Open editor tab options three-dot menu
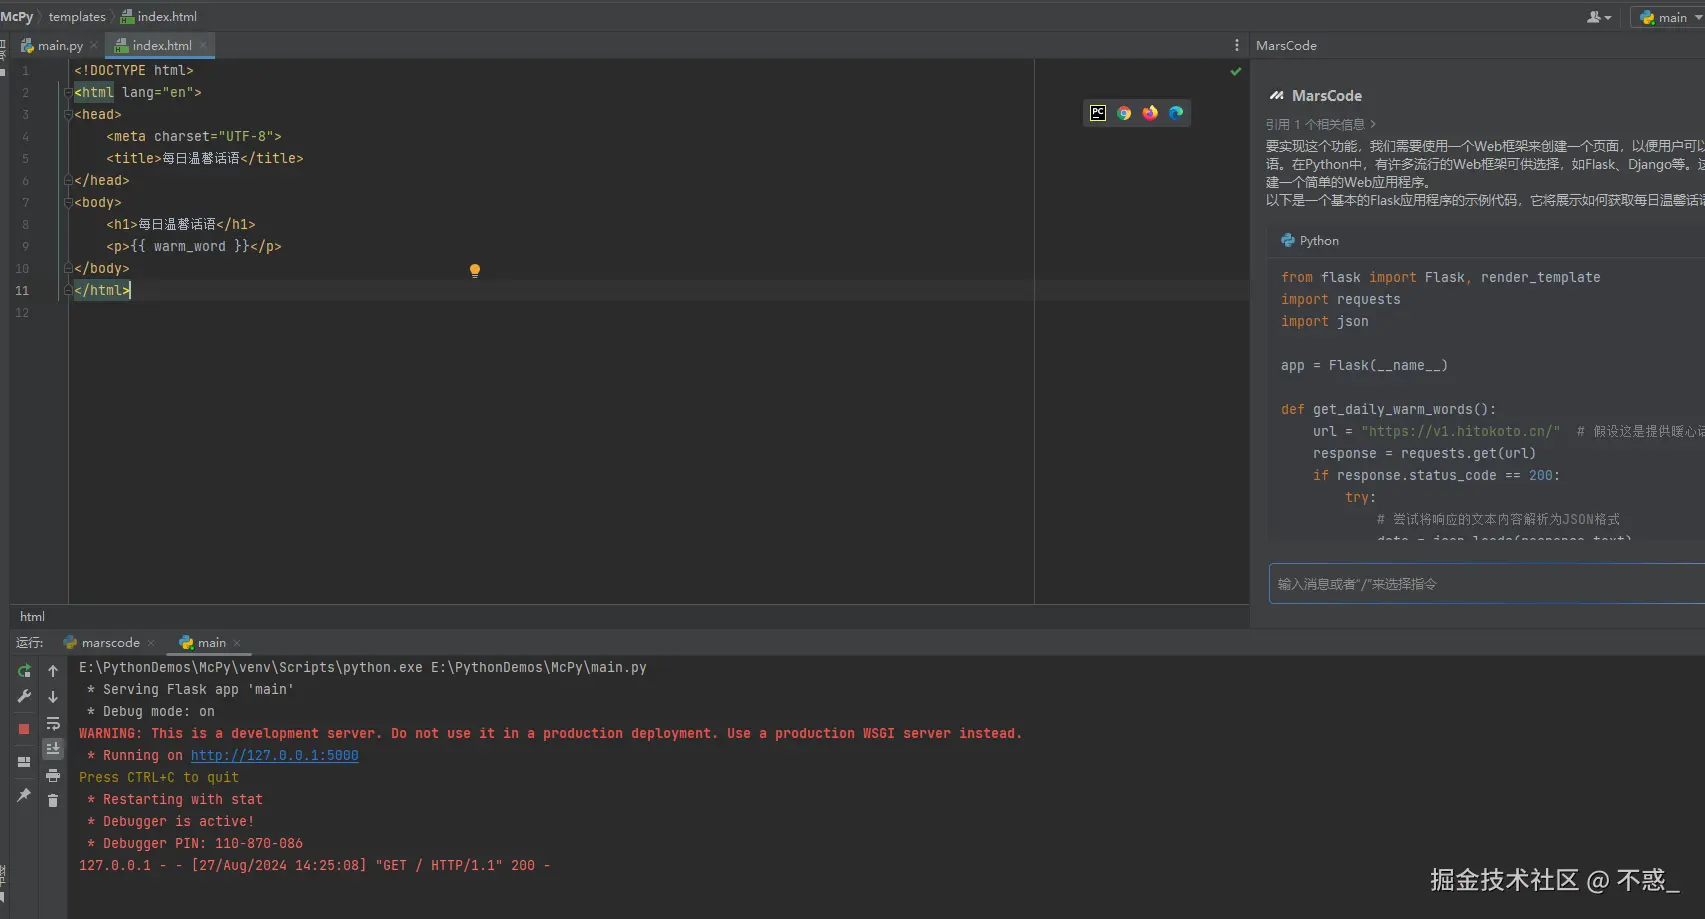The image size is (1705, 919). click(1237, 45)
